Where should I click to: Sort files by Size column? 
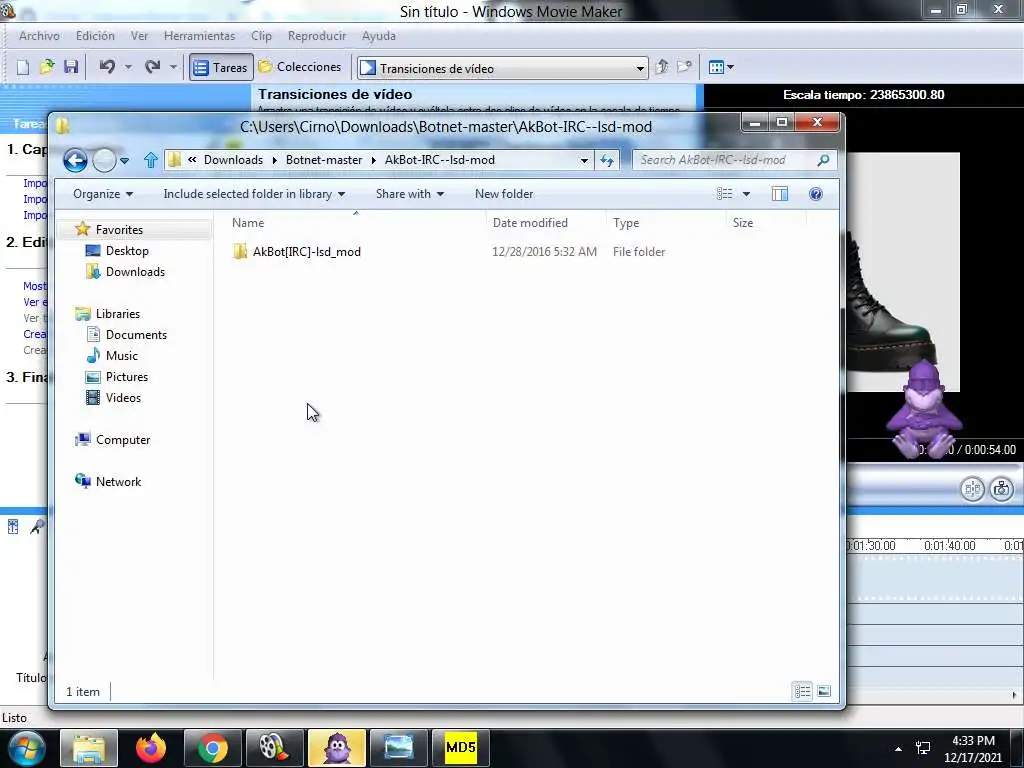(765, 223)
